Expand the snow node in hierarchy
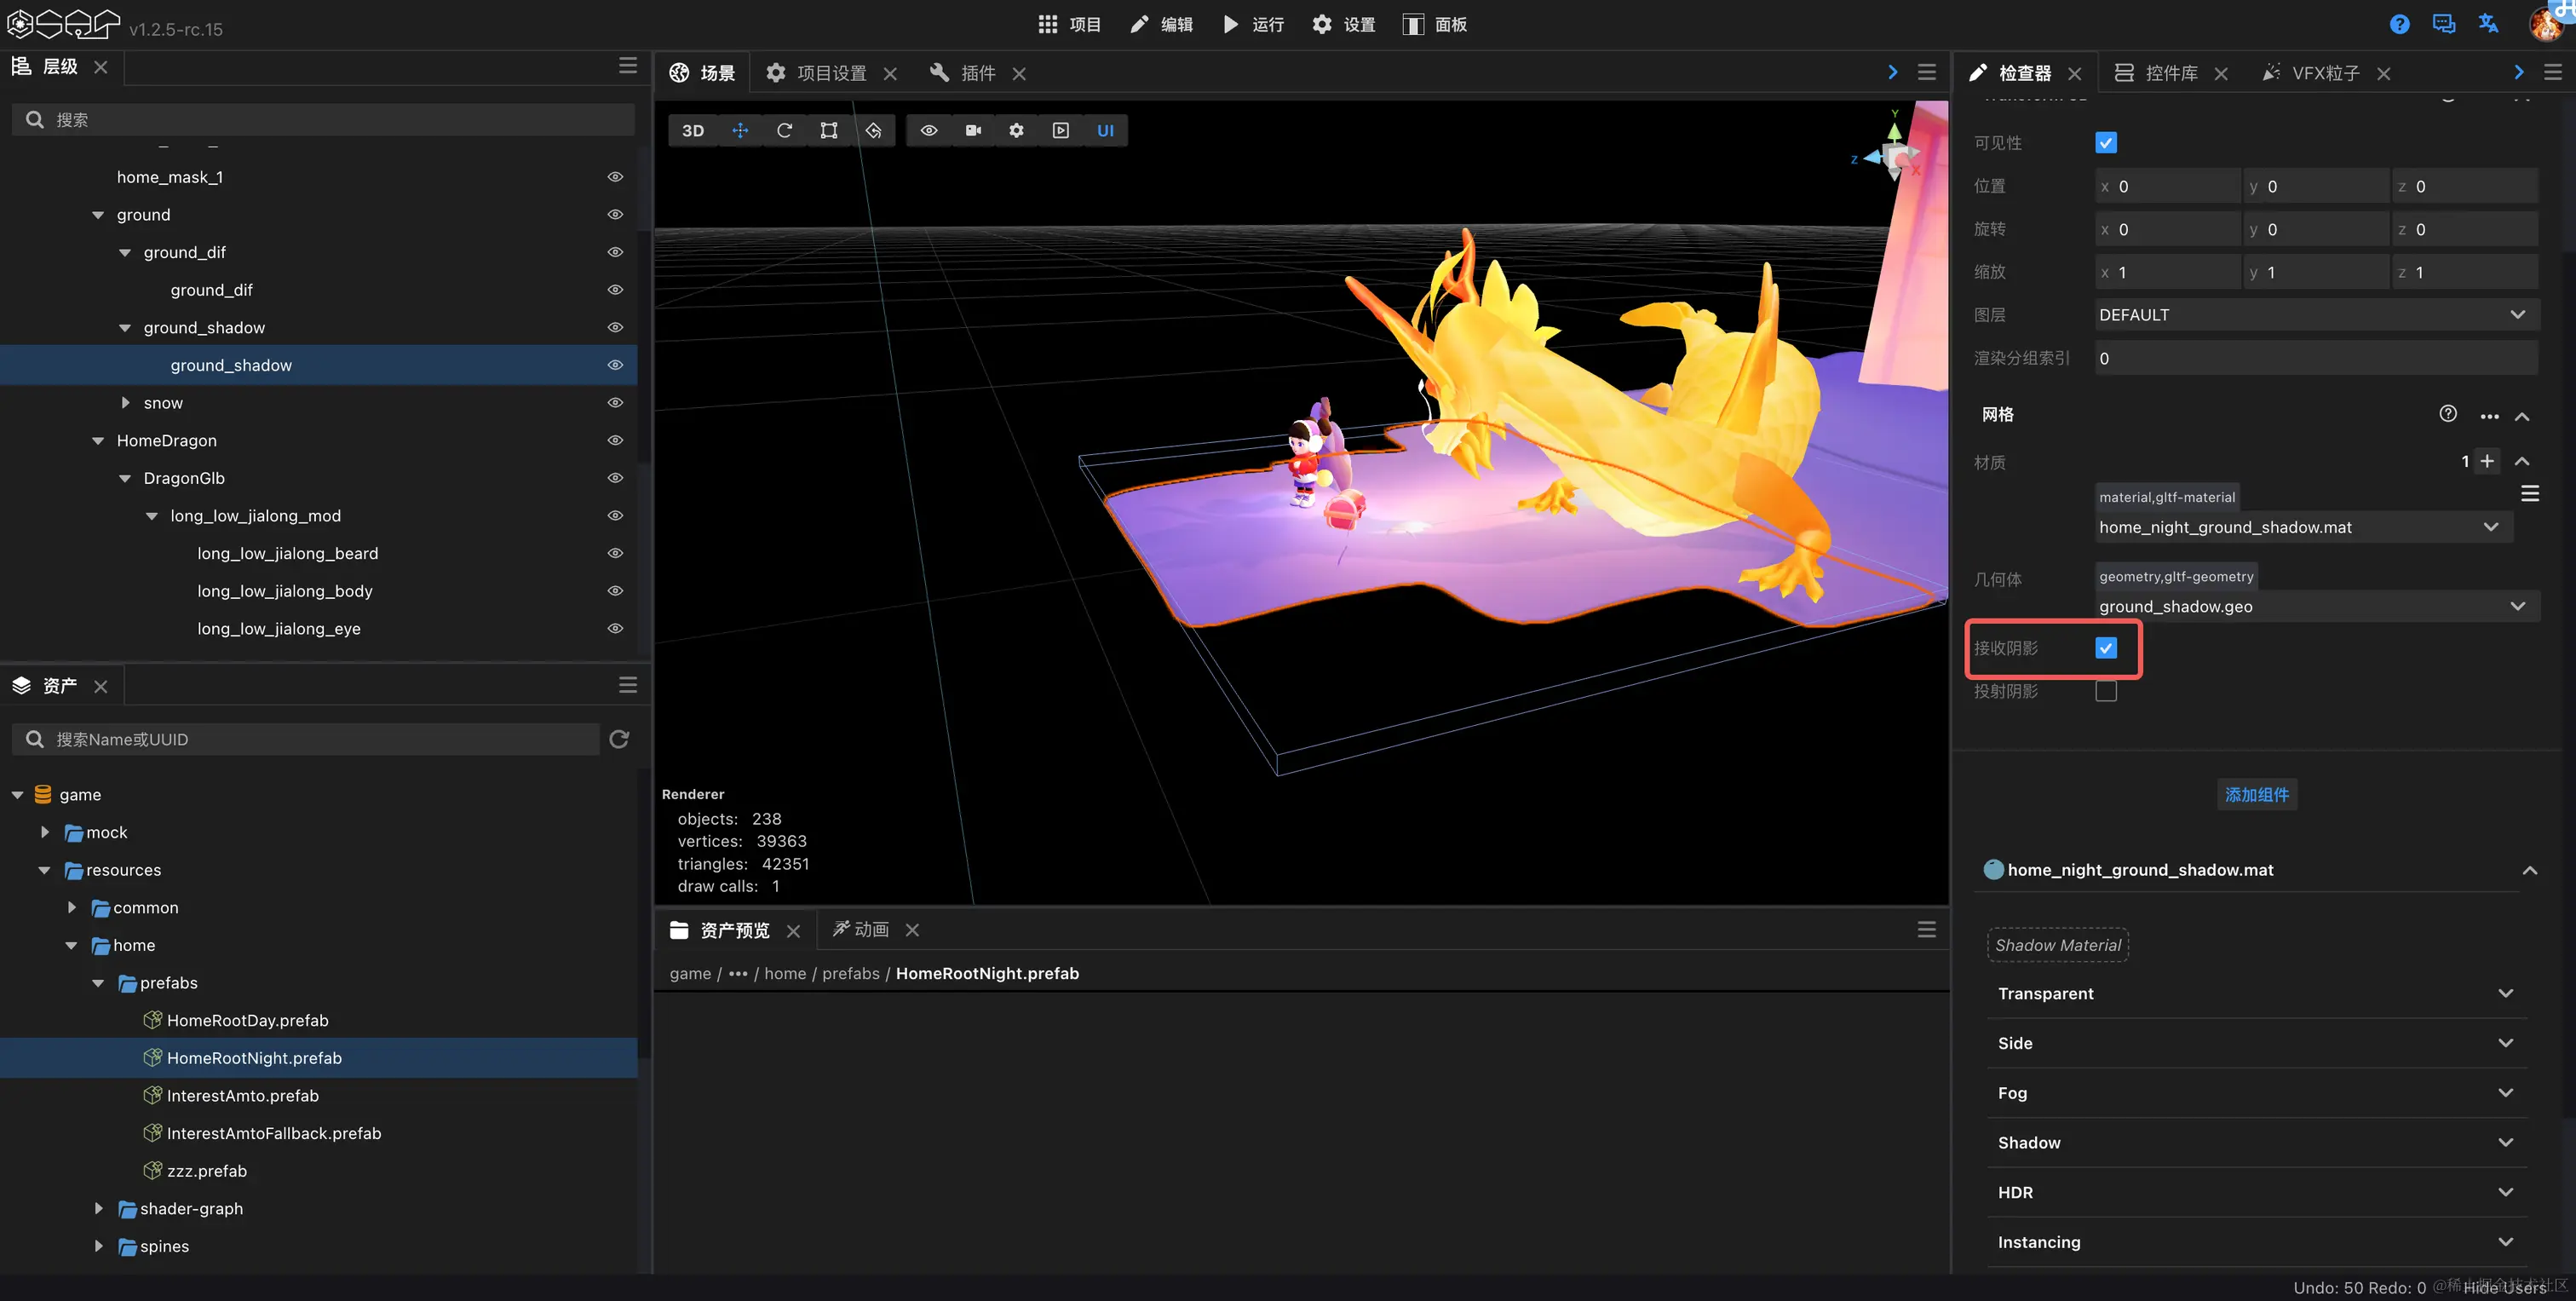Screen dimensions: 2576x1301 (125, 403)
